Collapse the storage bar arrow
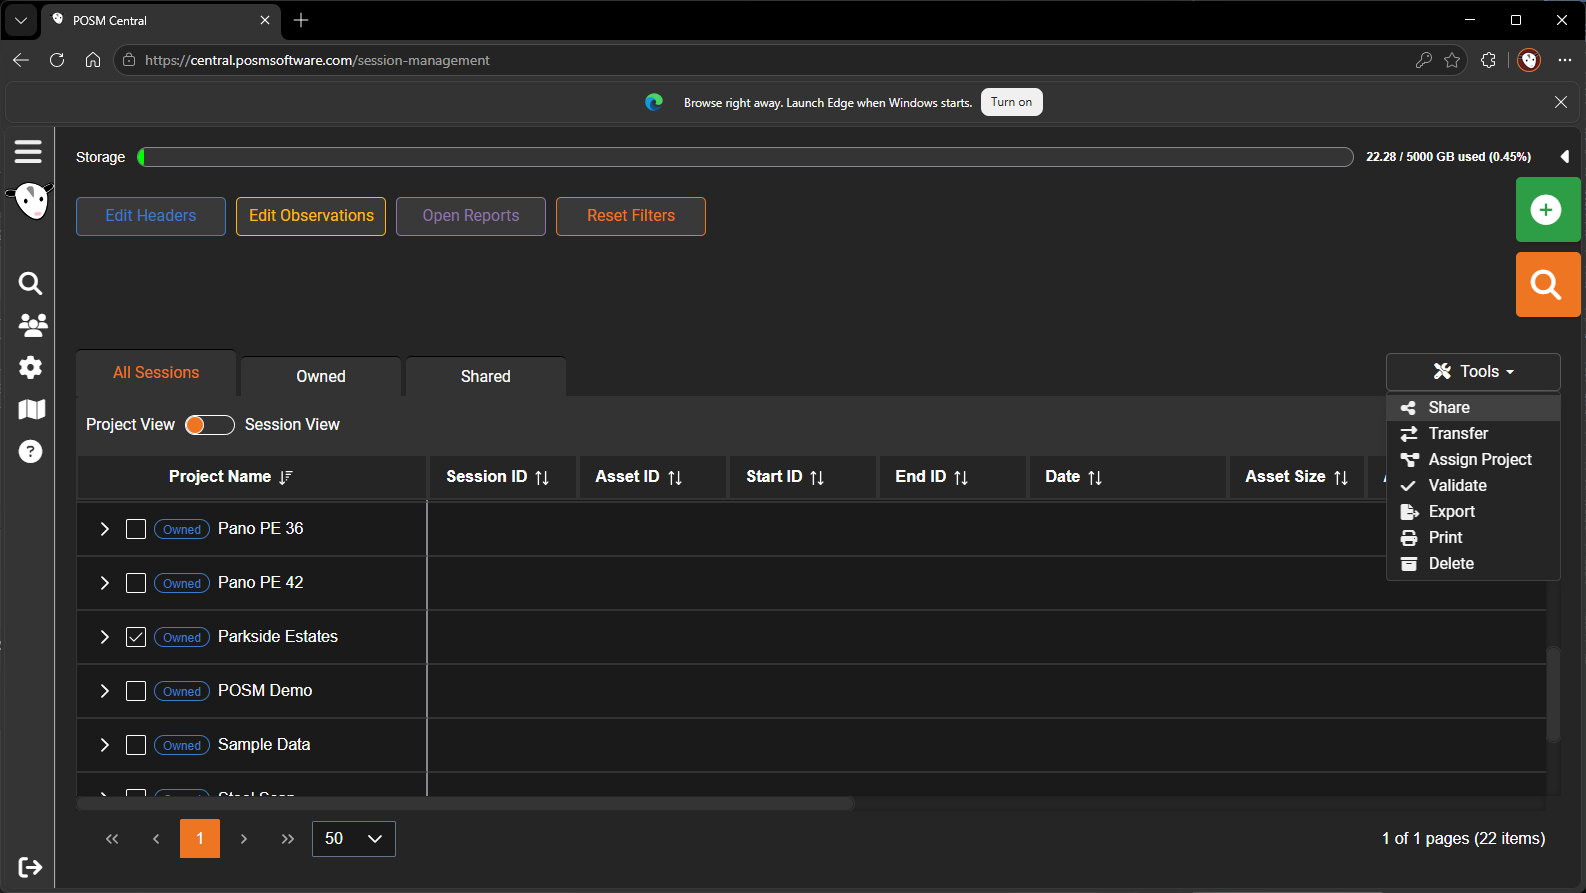This screenshot has height=893, width=1586. click(1565, 157)
